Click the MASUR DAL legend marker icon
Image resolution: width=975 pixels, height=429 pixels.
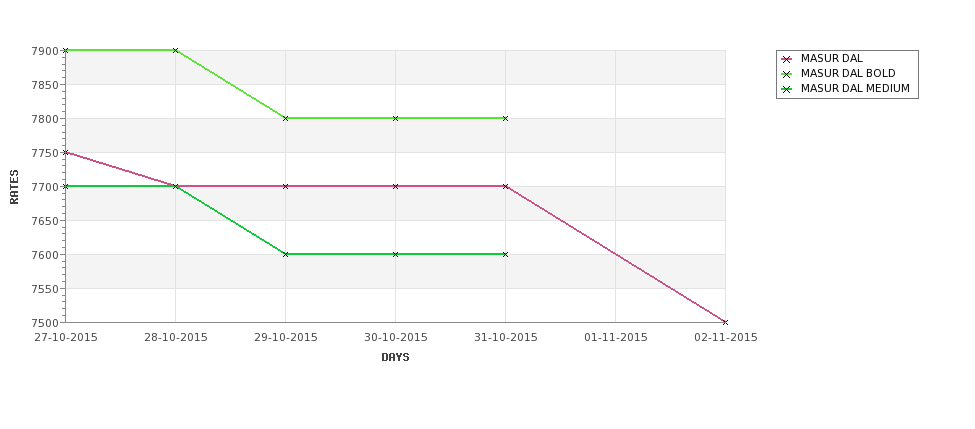787,59
